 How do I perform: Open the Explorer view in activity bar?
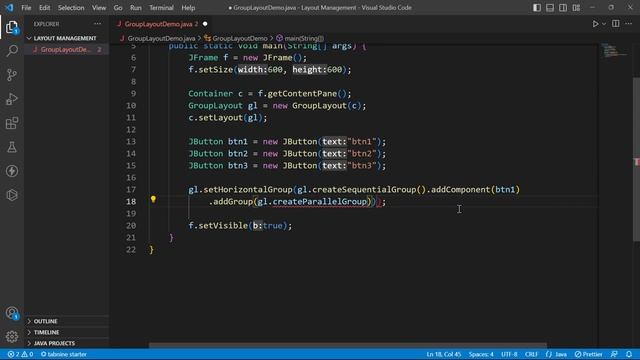[x=12, y=27]
